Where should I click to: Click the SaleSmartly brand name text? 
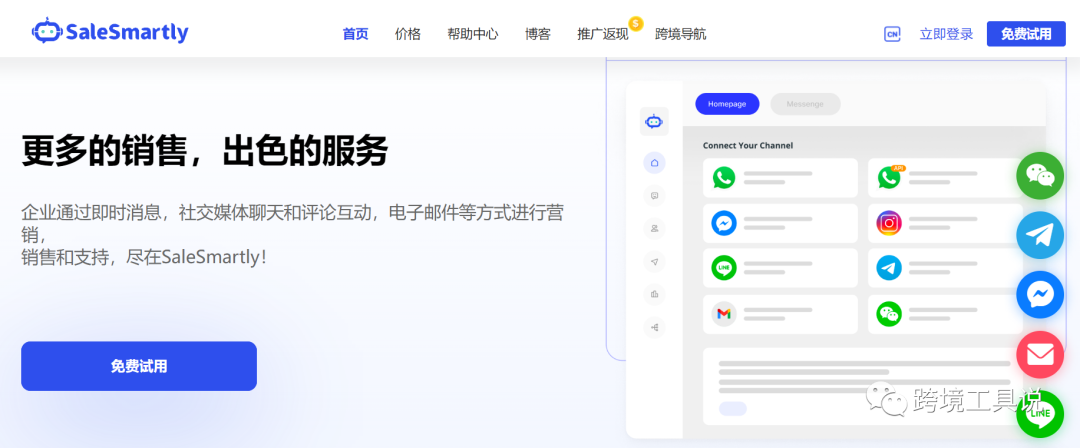coord(127,32)
